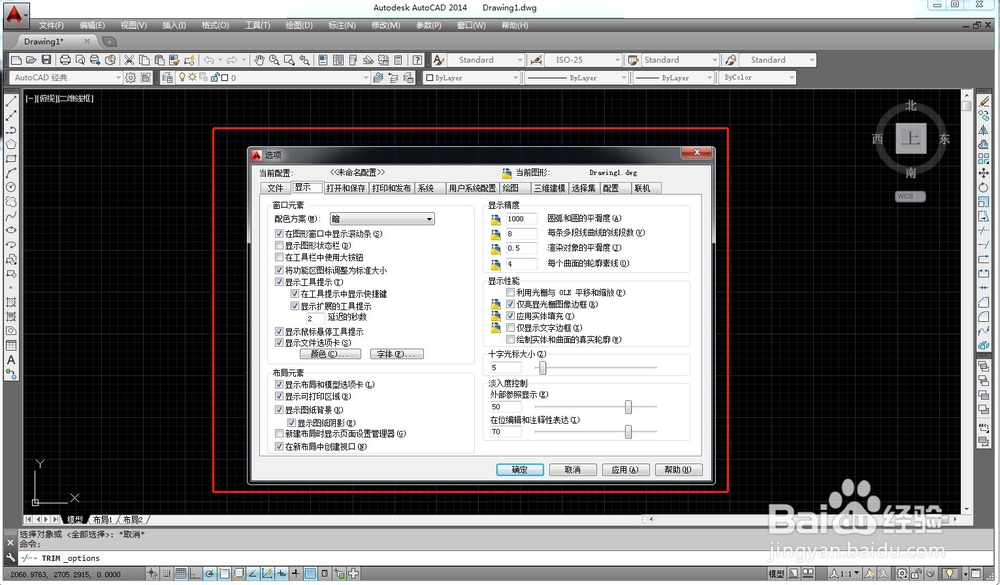Switch to the 打开和保存 tab
Screen dimensions: 1000x585
[x=346, y=188]
